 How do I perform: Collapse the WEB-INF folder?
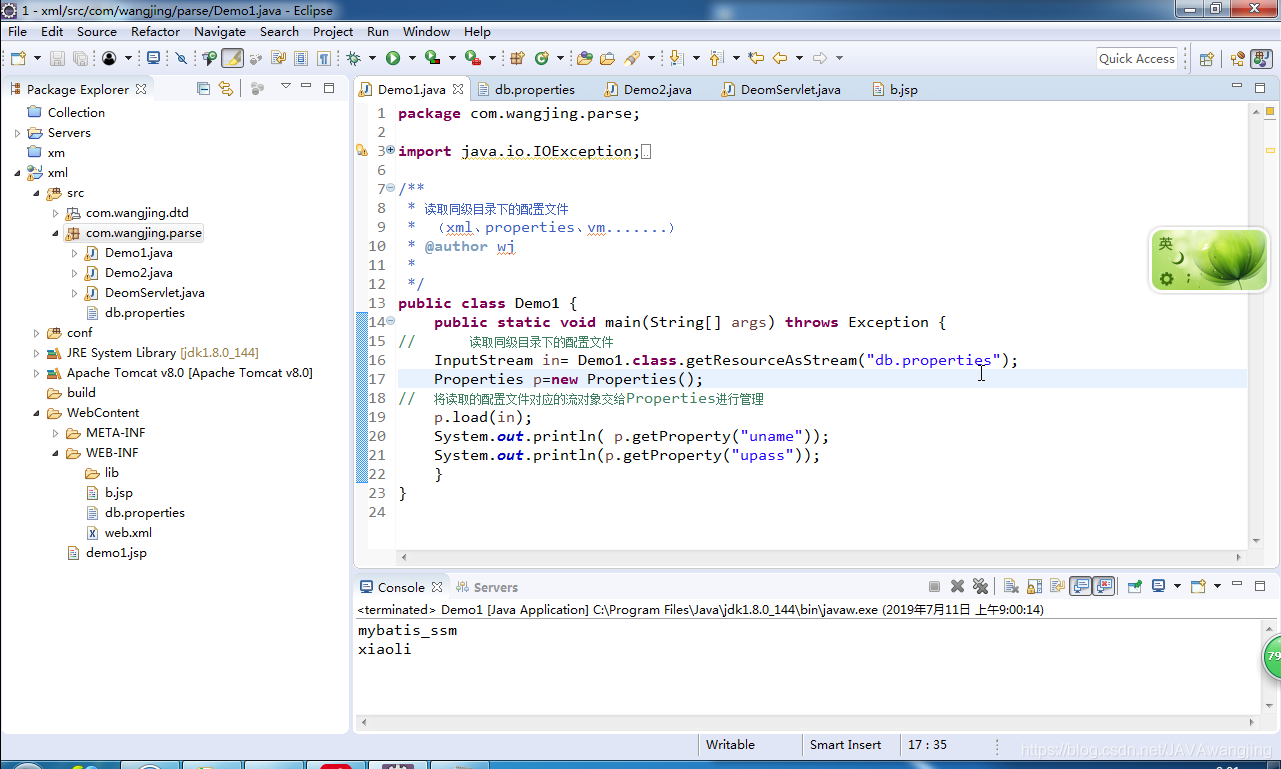pos(55,453)
